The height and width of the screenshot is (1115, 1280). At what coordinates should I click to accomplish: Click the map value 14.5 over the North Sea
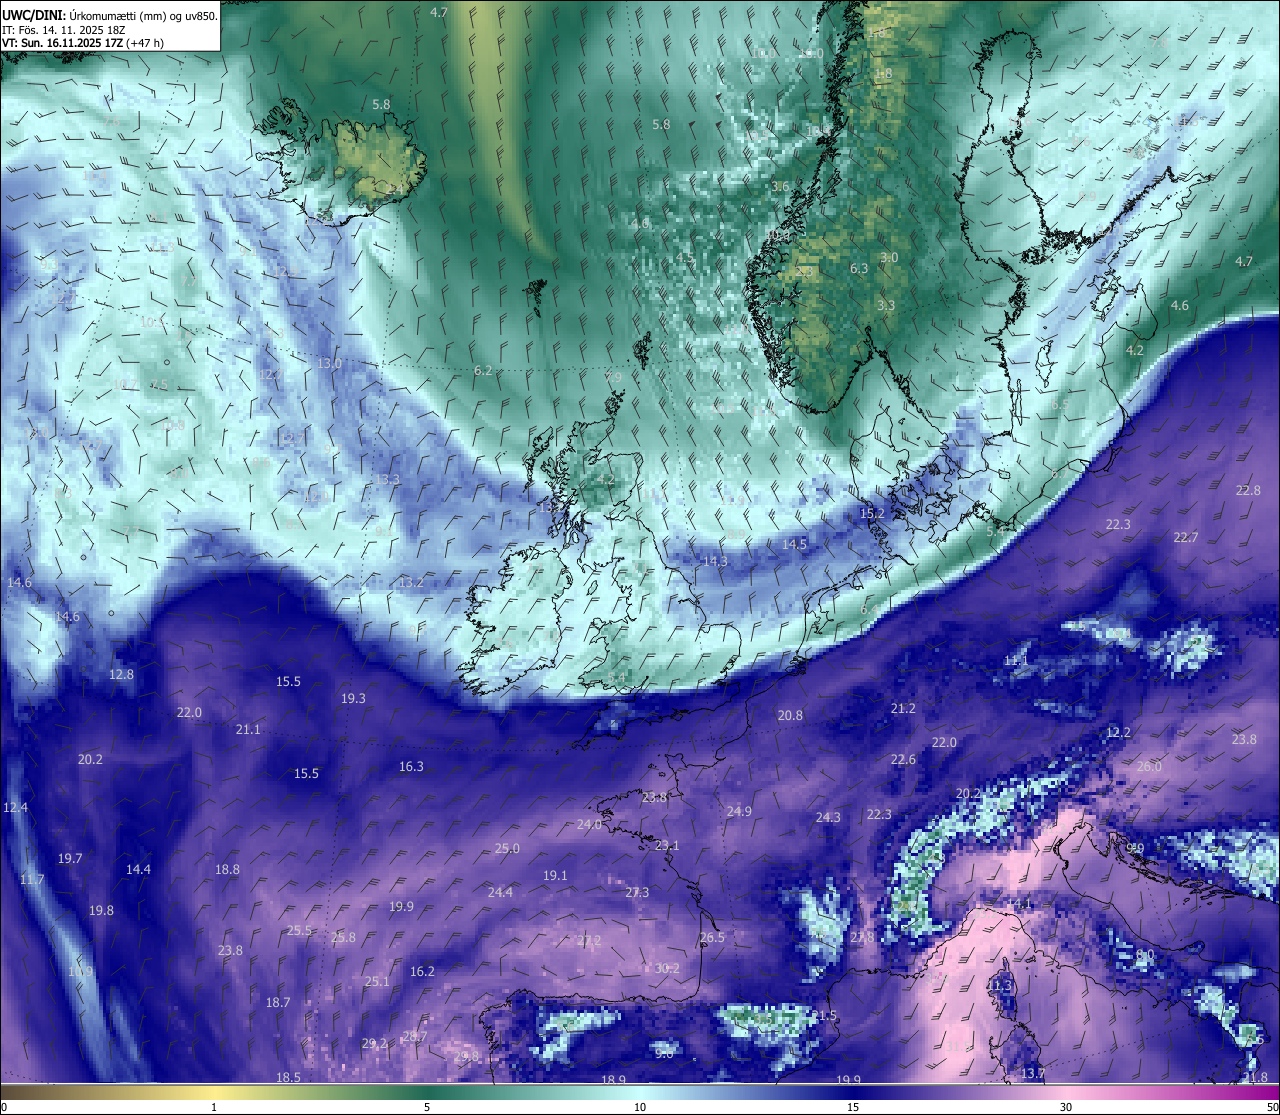pyautogui.click(x=794, y=544)
